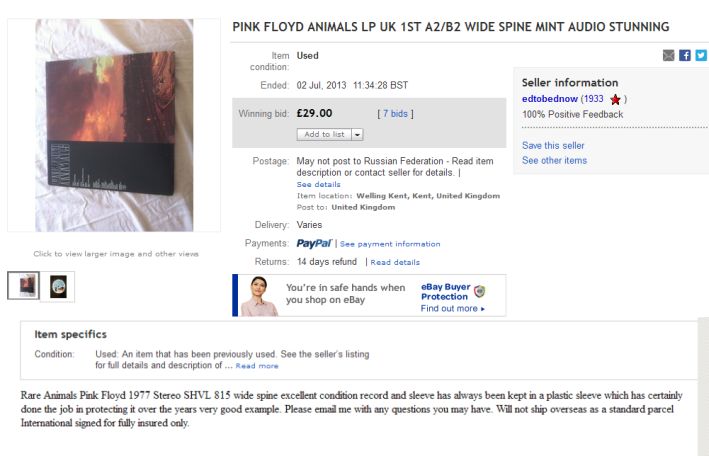Viewport: 709px width, 456px height.
Task: Open the 7 bids history link
Action: tap(395, 114)
